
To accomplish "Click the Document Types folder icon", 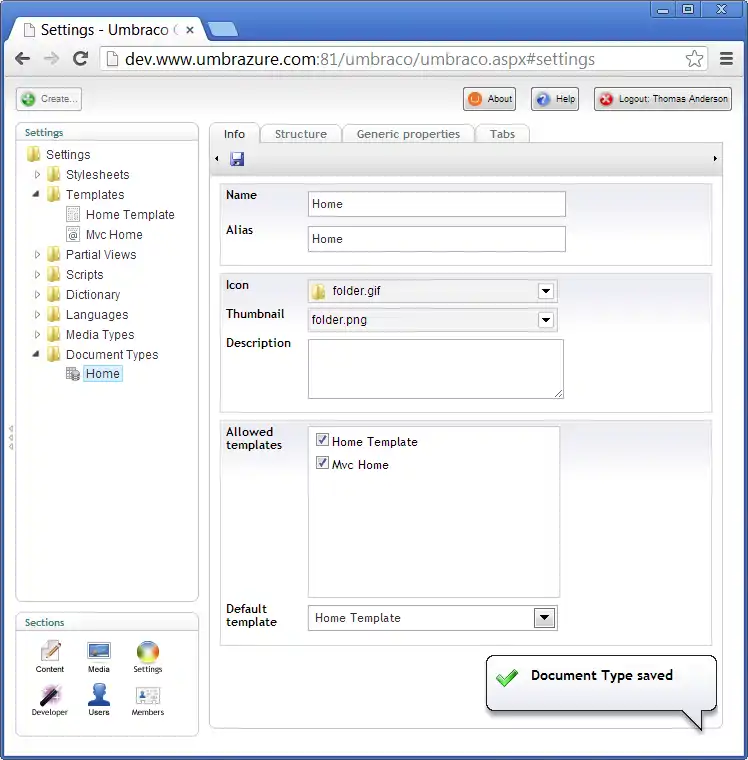I will pos(54,354).
